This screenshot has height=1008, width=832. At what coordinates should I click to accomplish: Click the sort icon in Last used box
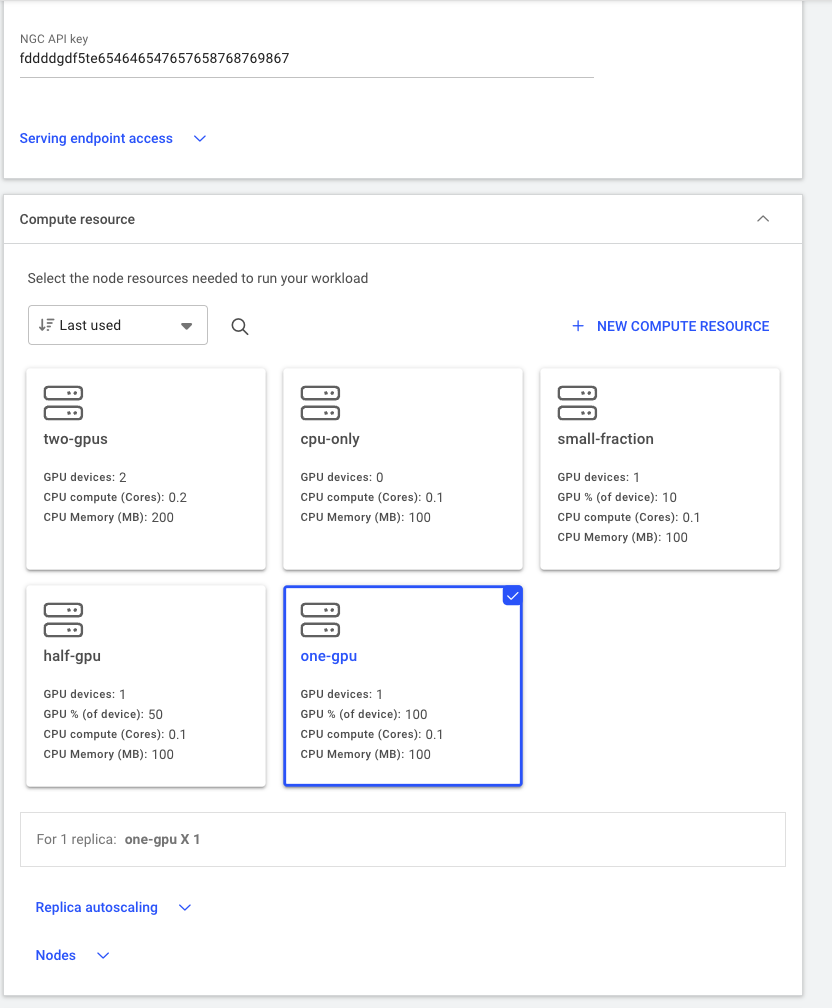point(46,325)
